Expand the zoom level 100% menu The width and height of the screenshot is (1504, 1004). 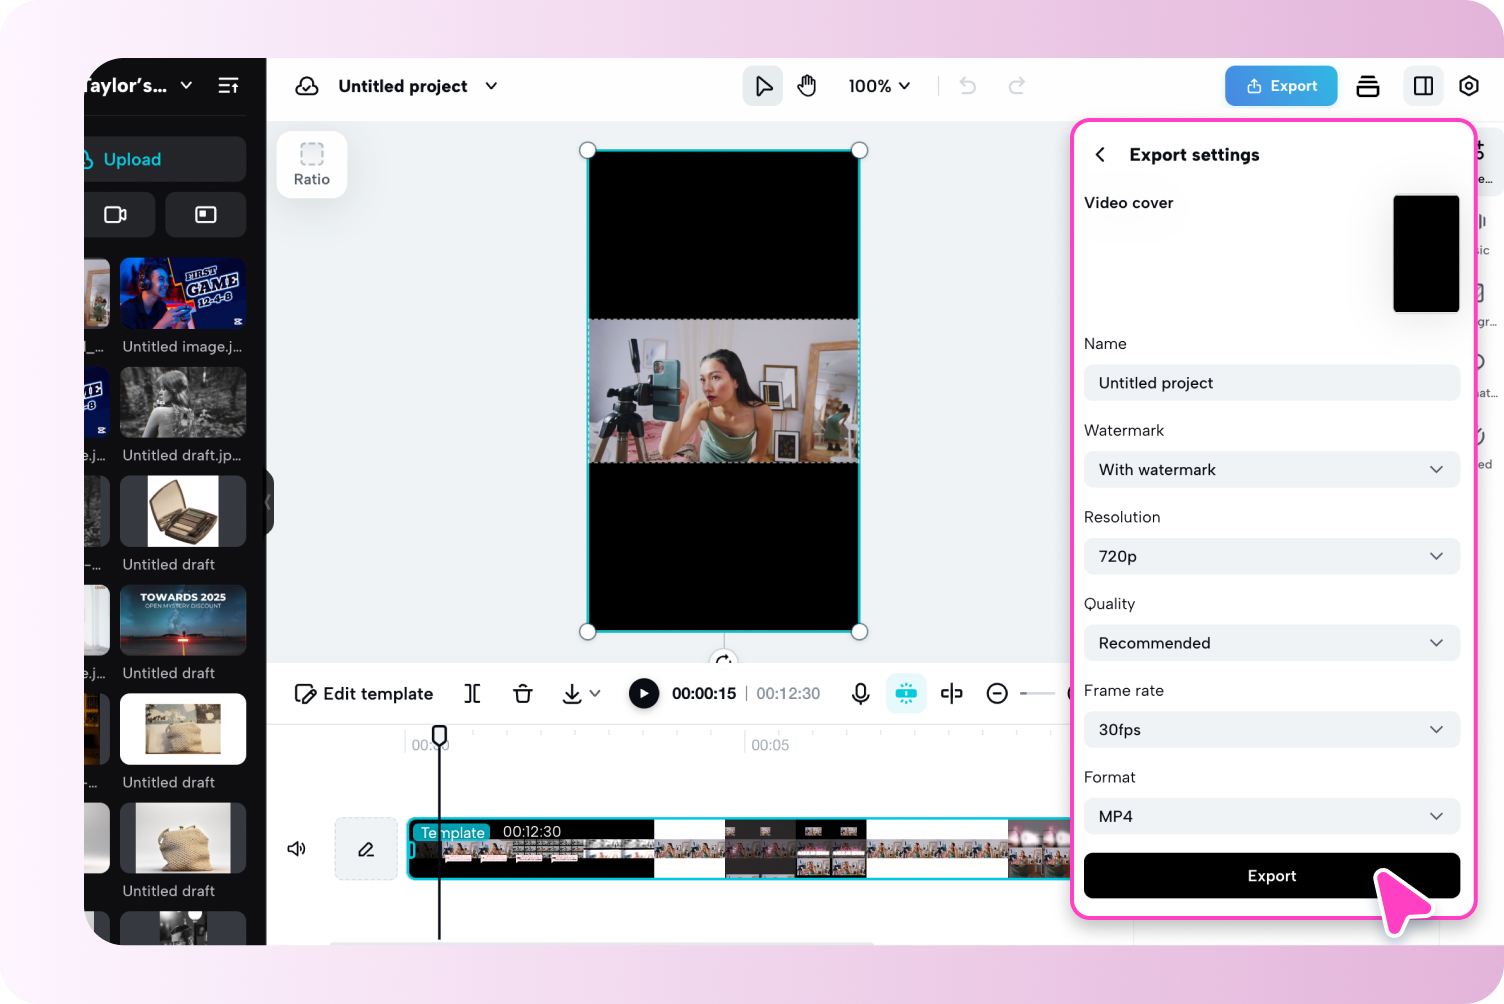(x=879, y=86)
